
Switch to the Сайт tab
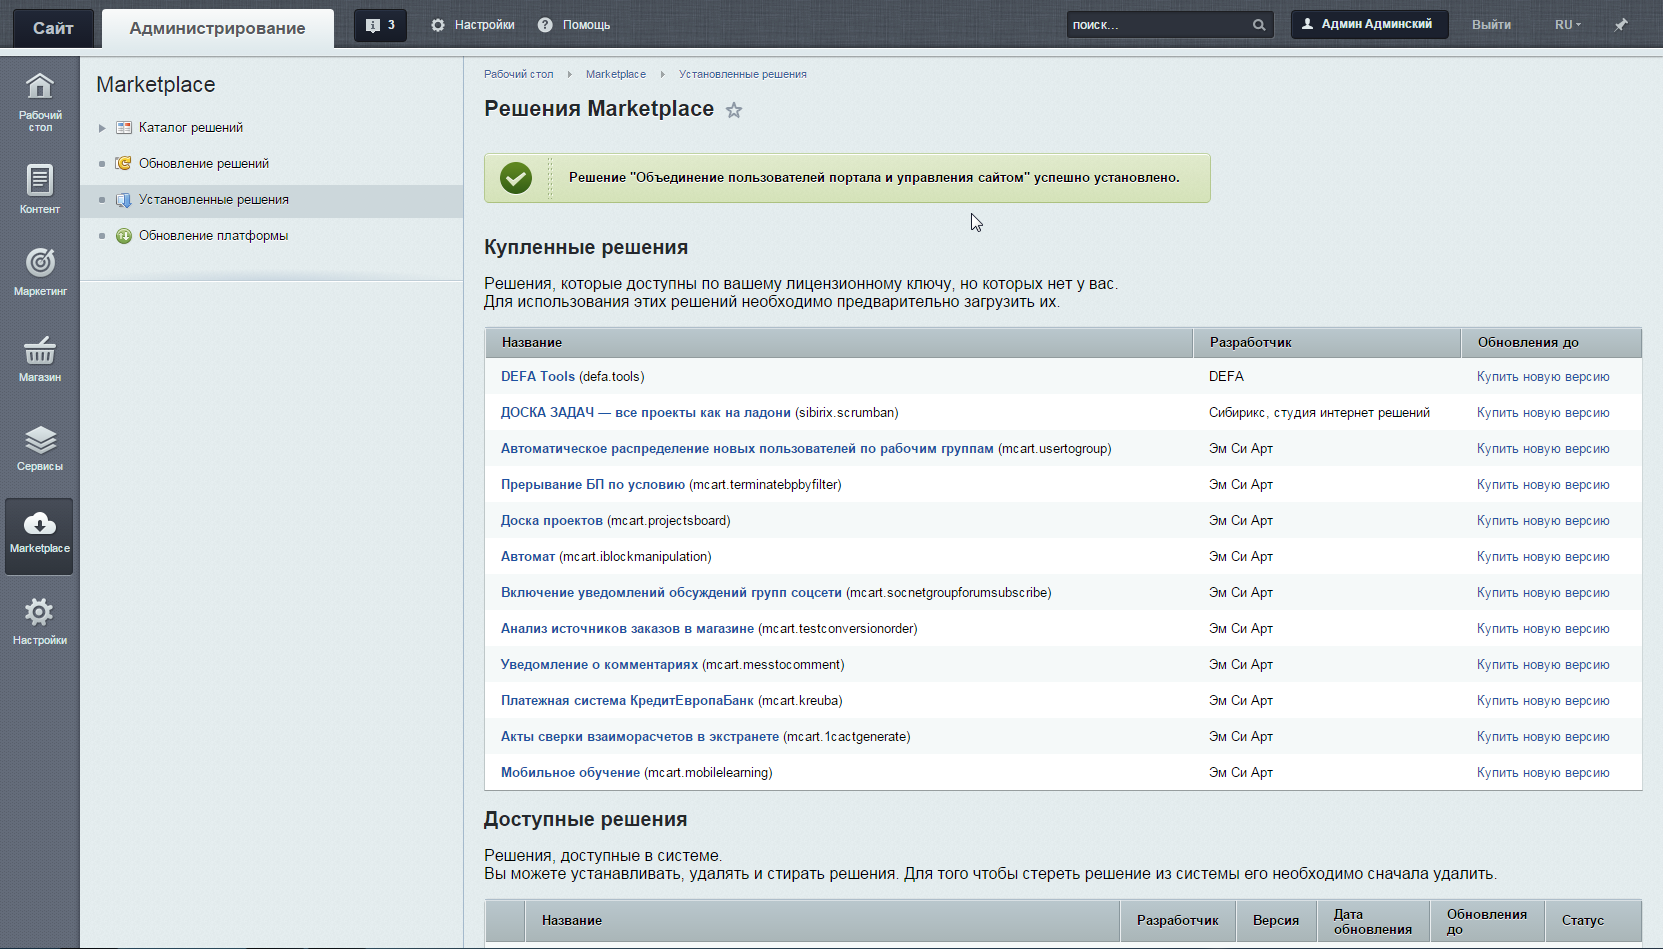click(53, 28)
